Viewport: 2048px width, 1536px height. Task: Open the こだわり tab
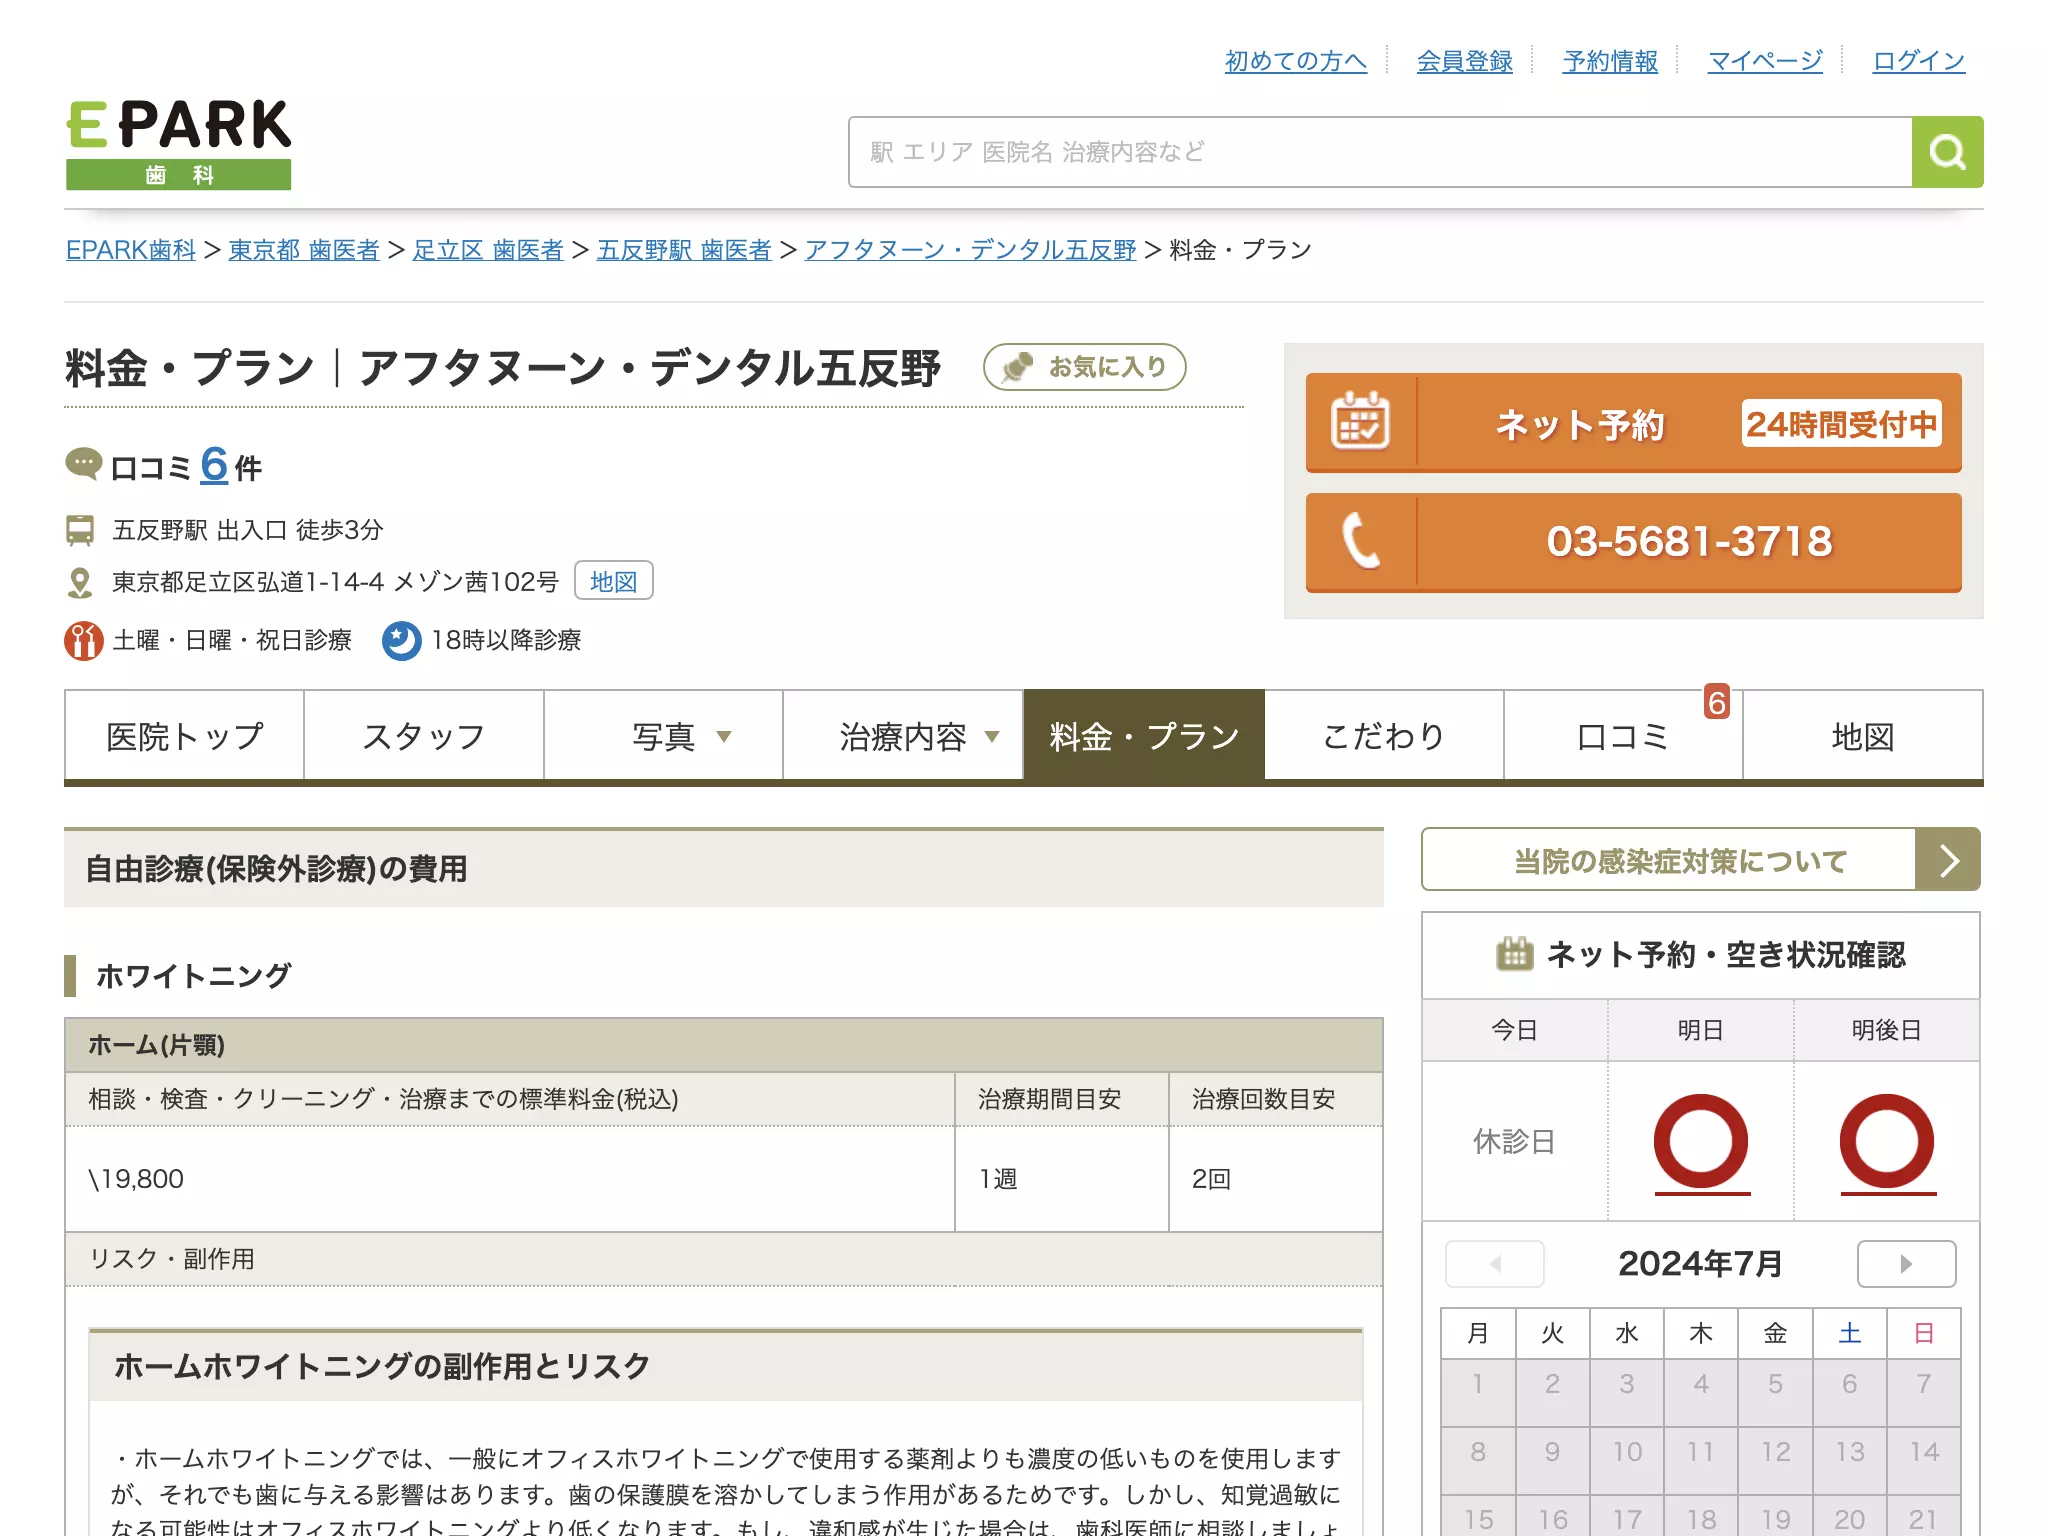pos(1384,736)
